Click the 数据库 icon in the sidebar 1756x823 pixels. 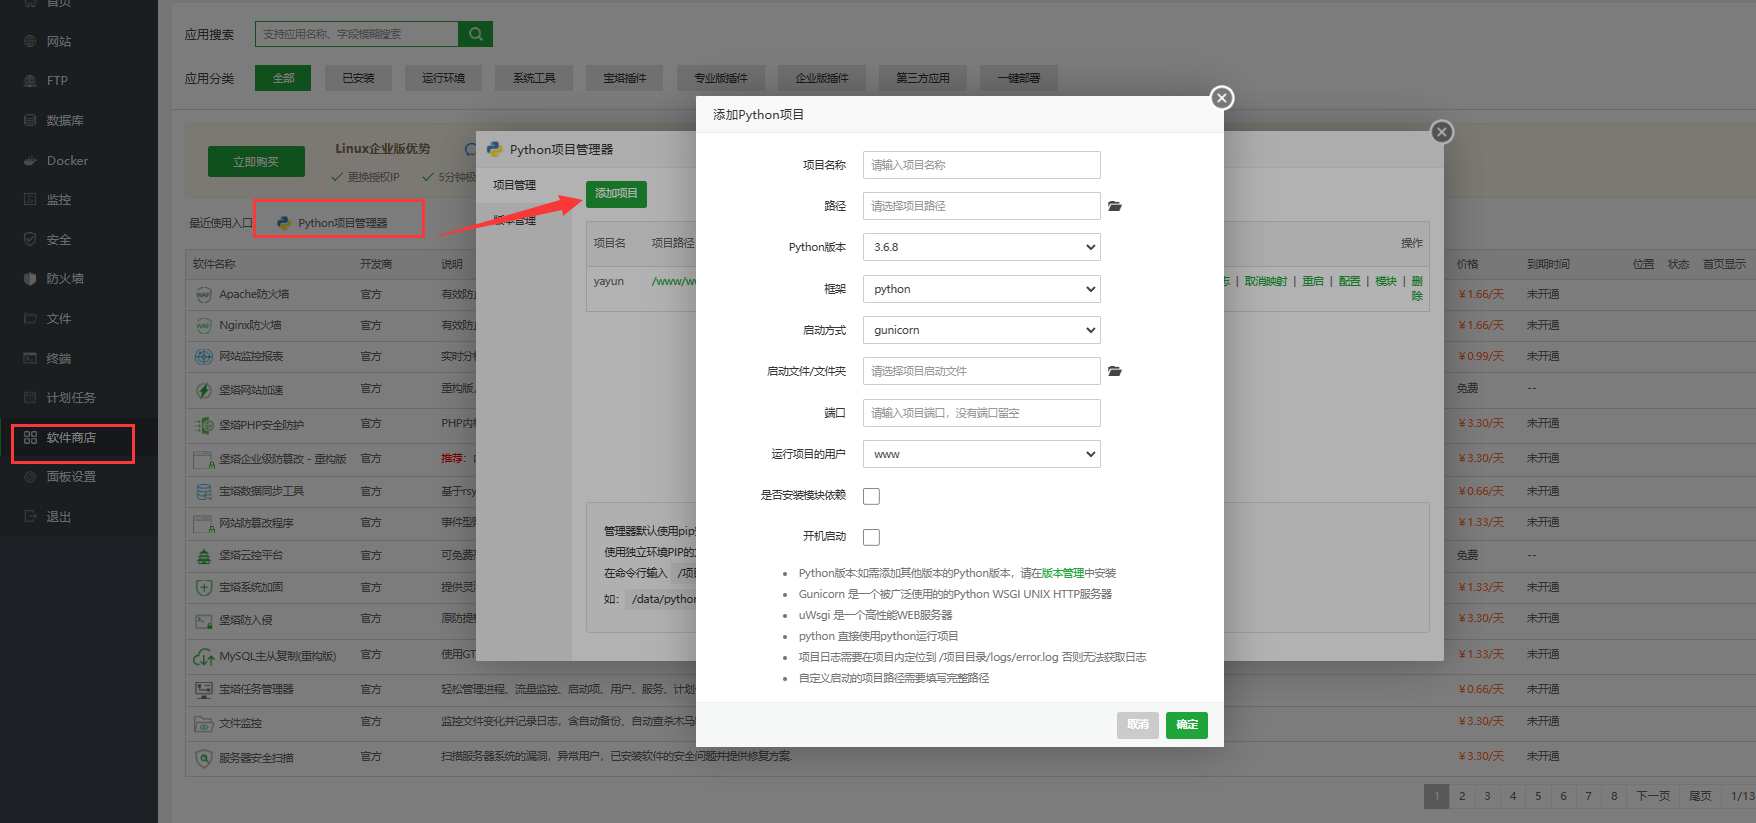coord(30,120)
